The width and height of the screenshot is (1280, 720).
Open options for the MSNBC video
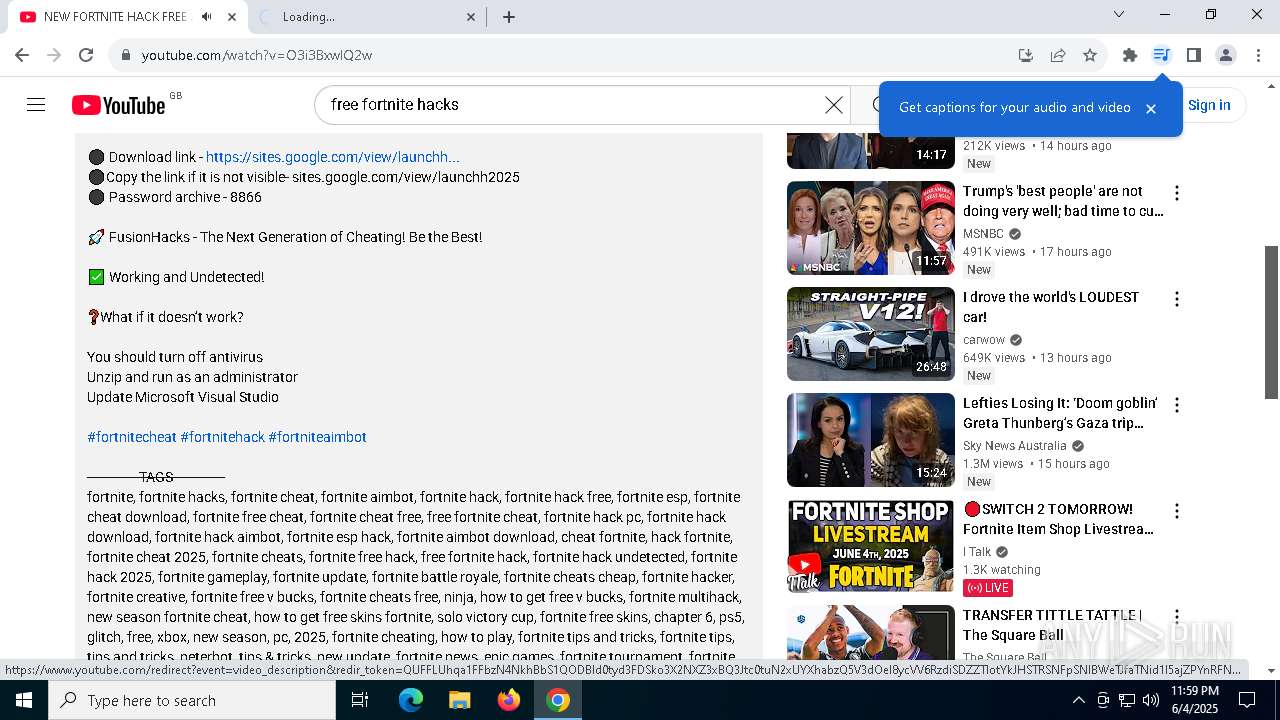[x=1177, y=193]
